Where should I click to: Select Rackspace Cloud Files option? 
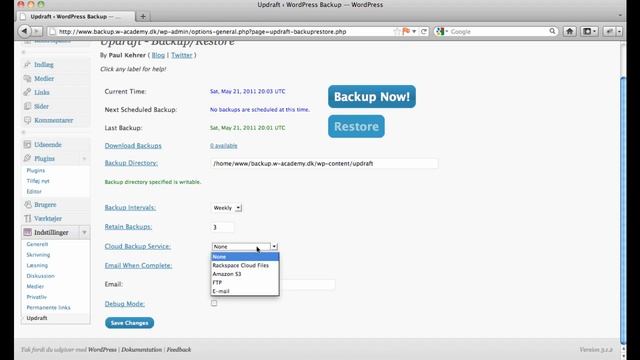tap(245, 265)
